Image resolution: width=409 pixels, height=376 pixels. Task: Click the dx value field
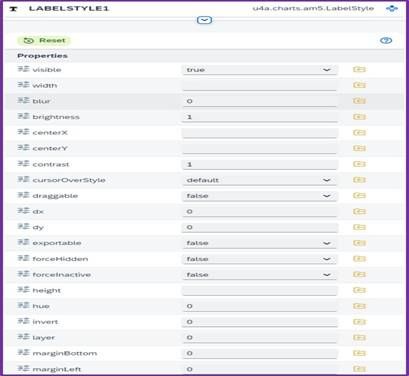pos(260,211)
